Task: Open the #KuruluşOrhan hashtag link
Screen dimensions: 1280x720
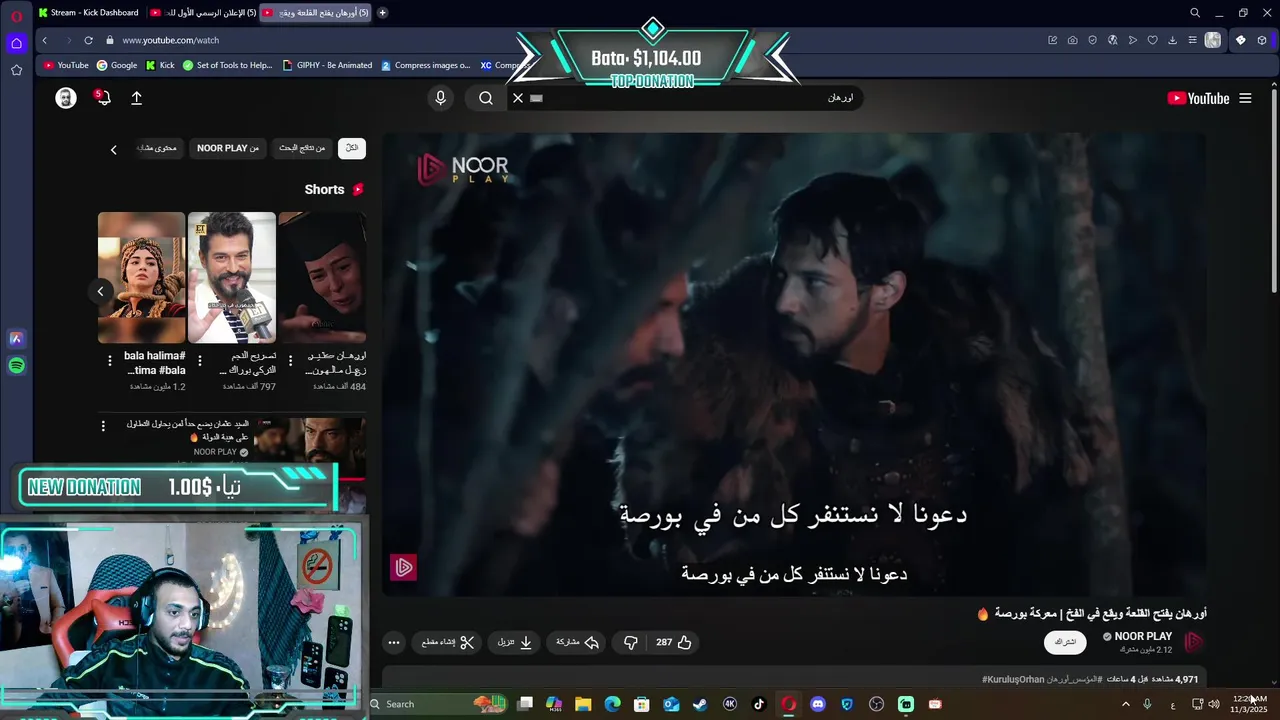Action: tap(1013, 679)
